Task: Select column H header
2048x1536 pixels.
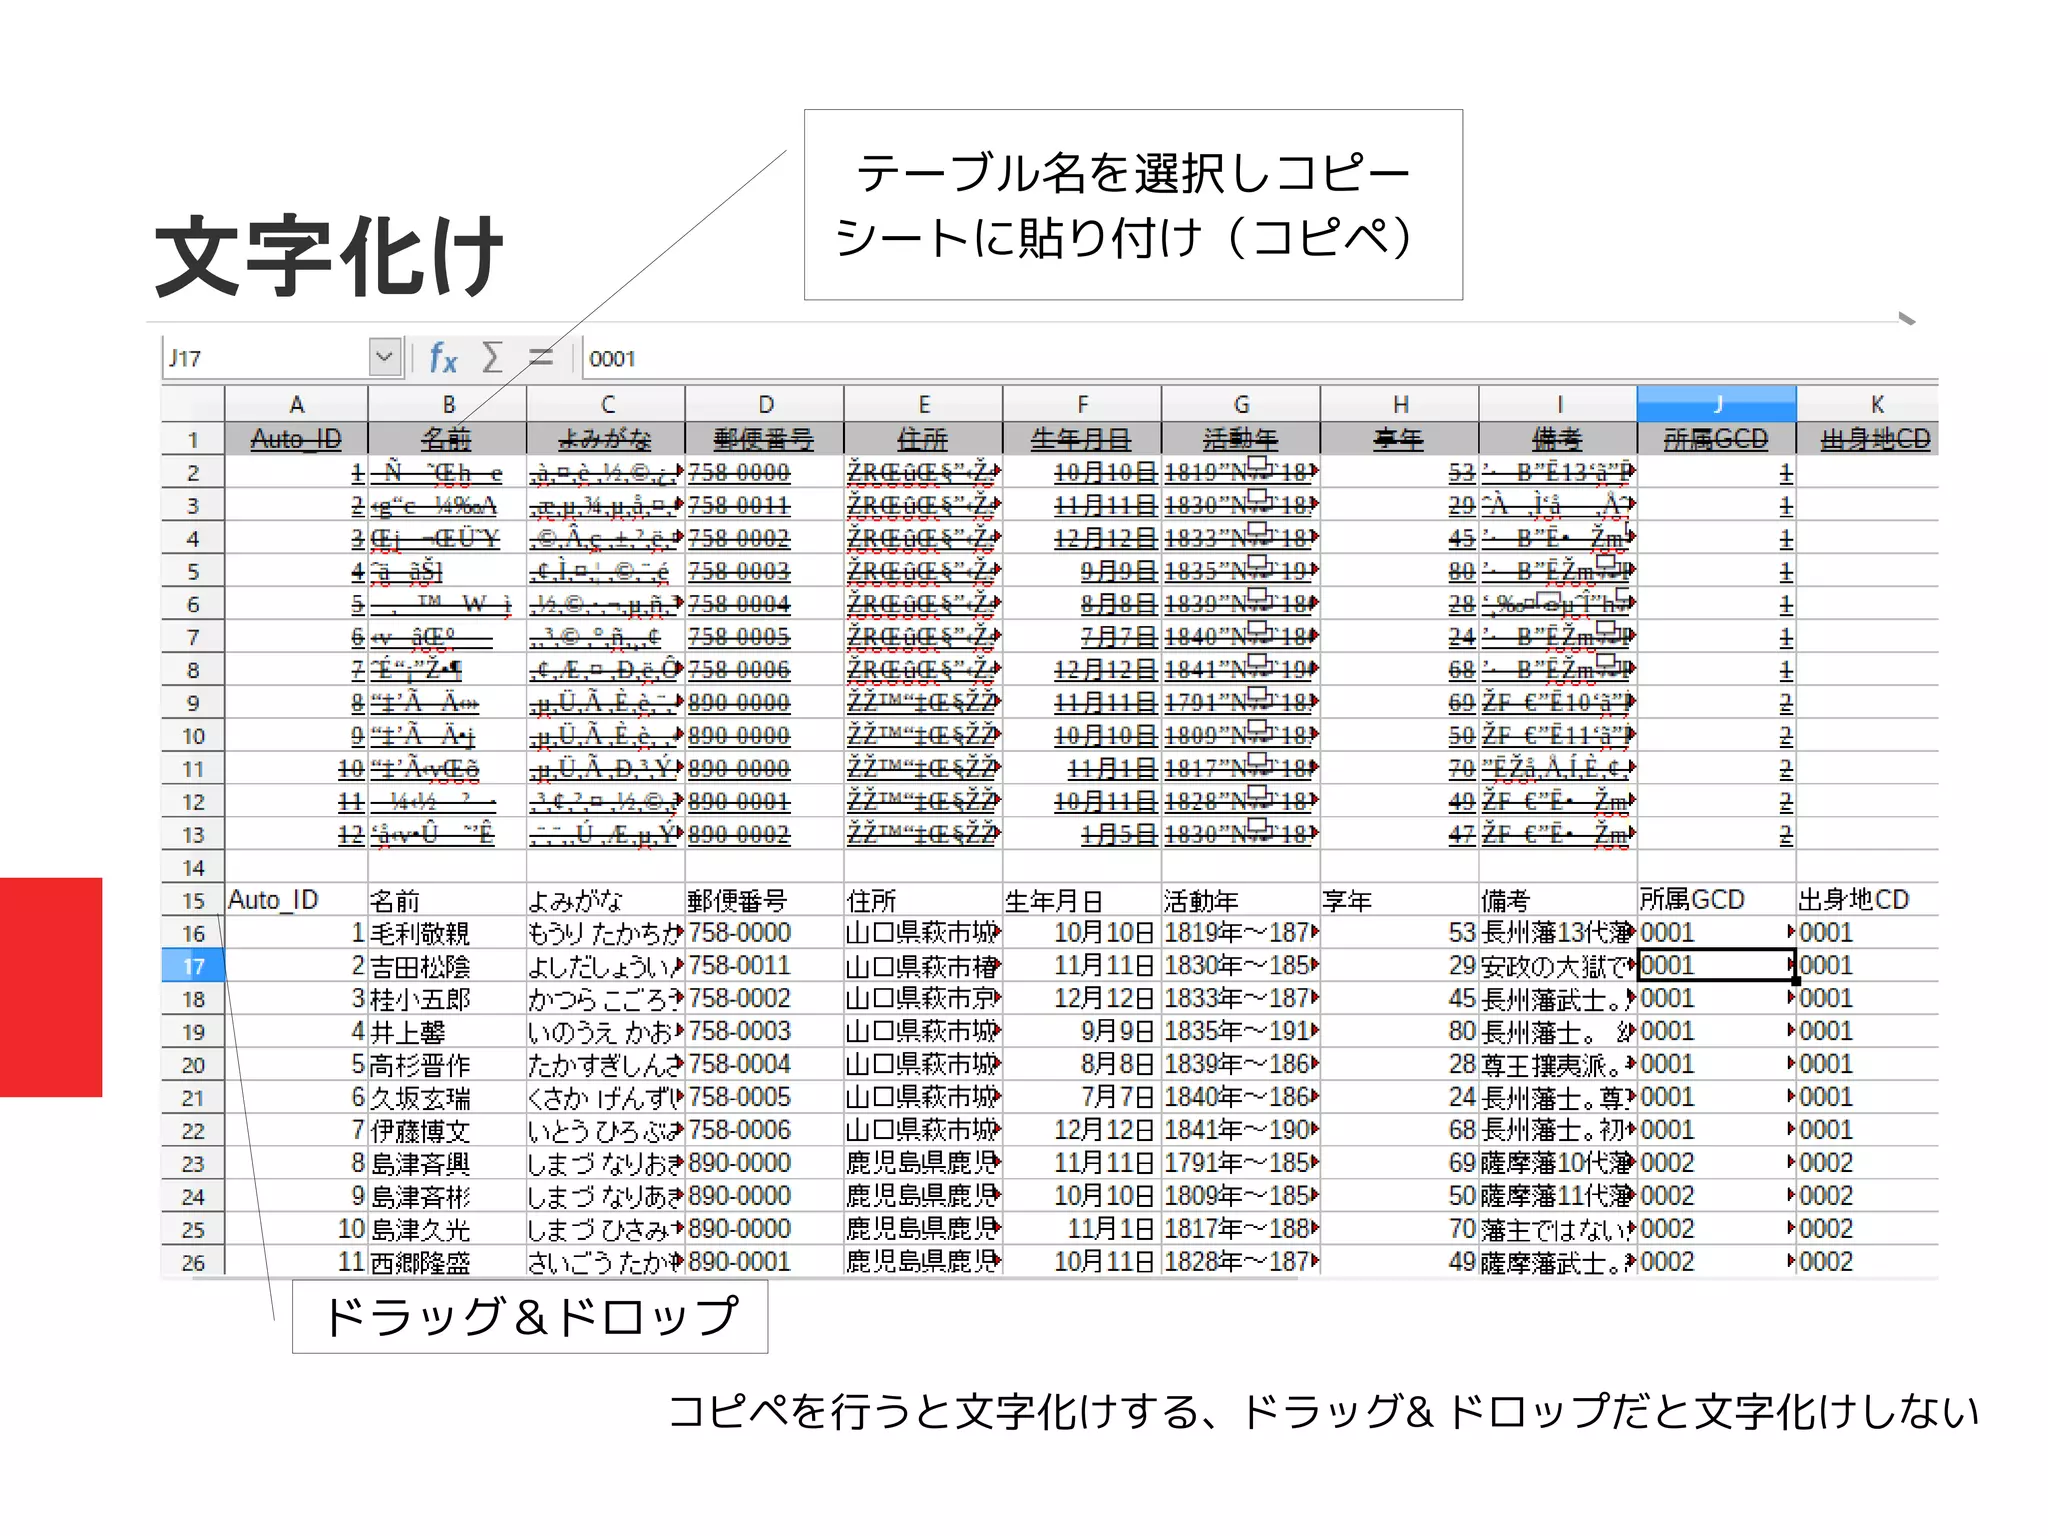Action: [x=1400, y=404]
